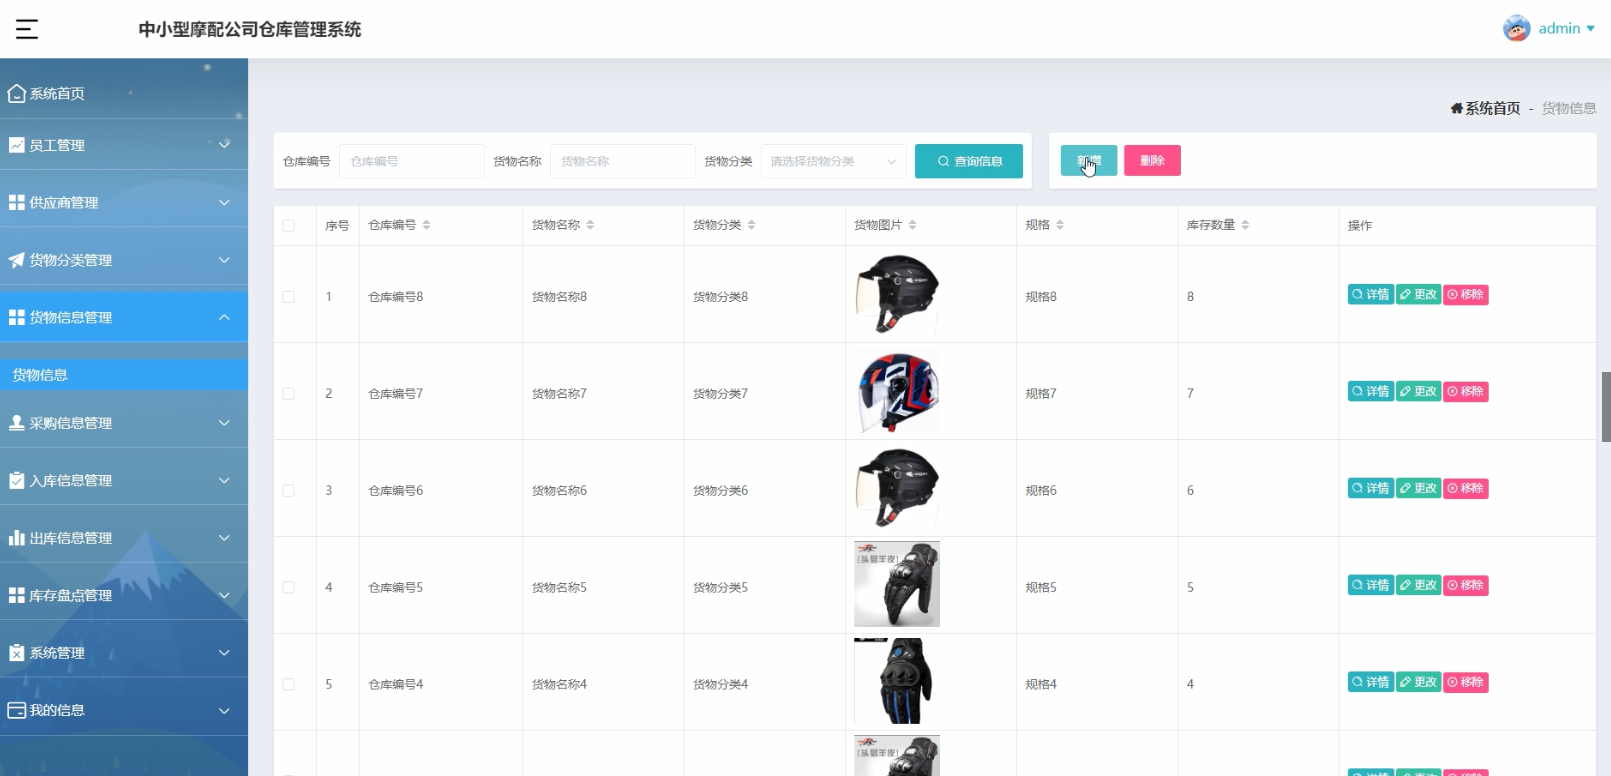
Task: Collapse the 货物信息管理 chevron
Action: pyautogui.click(x=224, y=317)
